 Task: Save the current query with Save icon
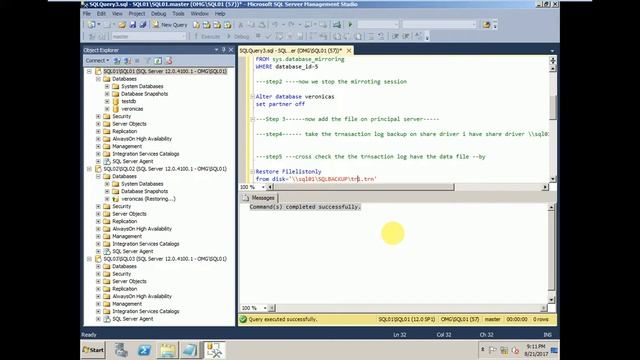coord(133,25)
